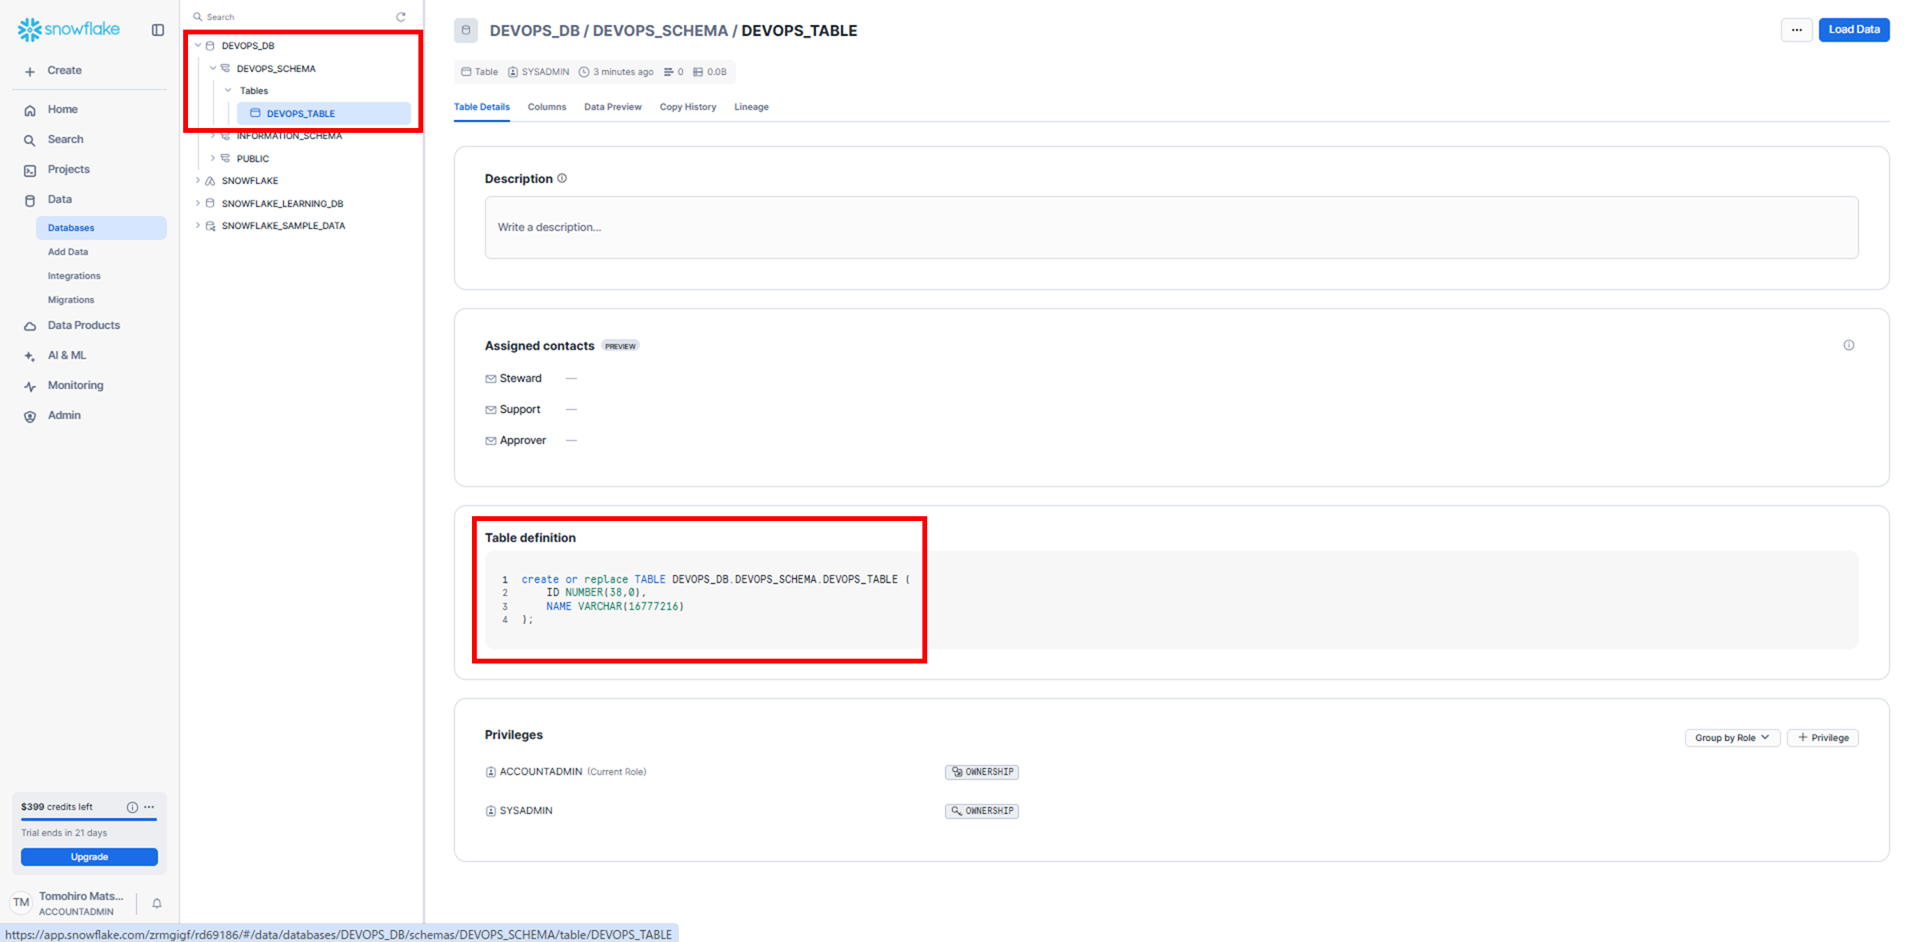
Task: Collapse the sidebar with panel toggle icon
Action: tap(158, 30)
